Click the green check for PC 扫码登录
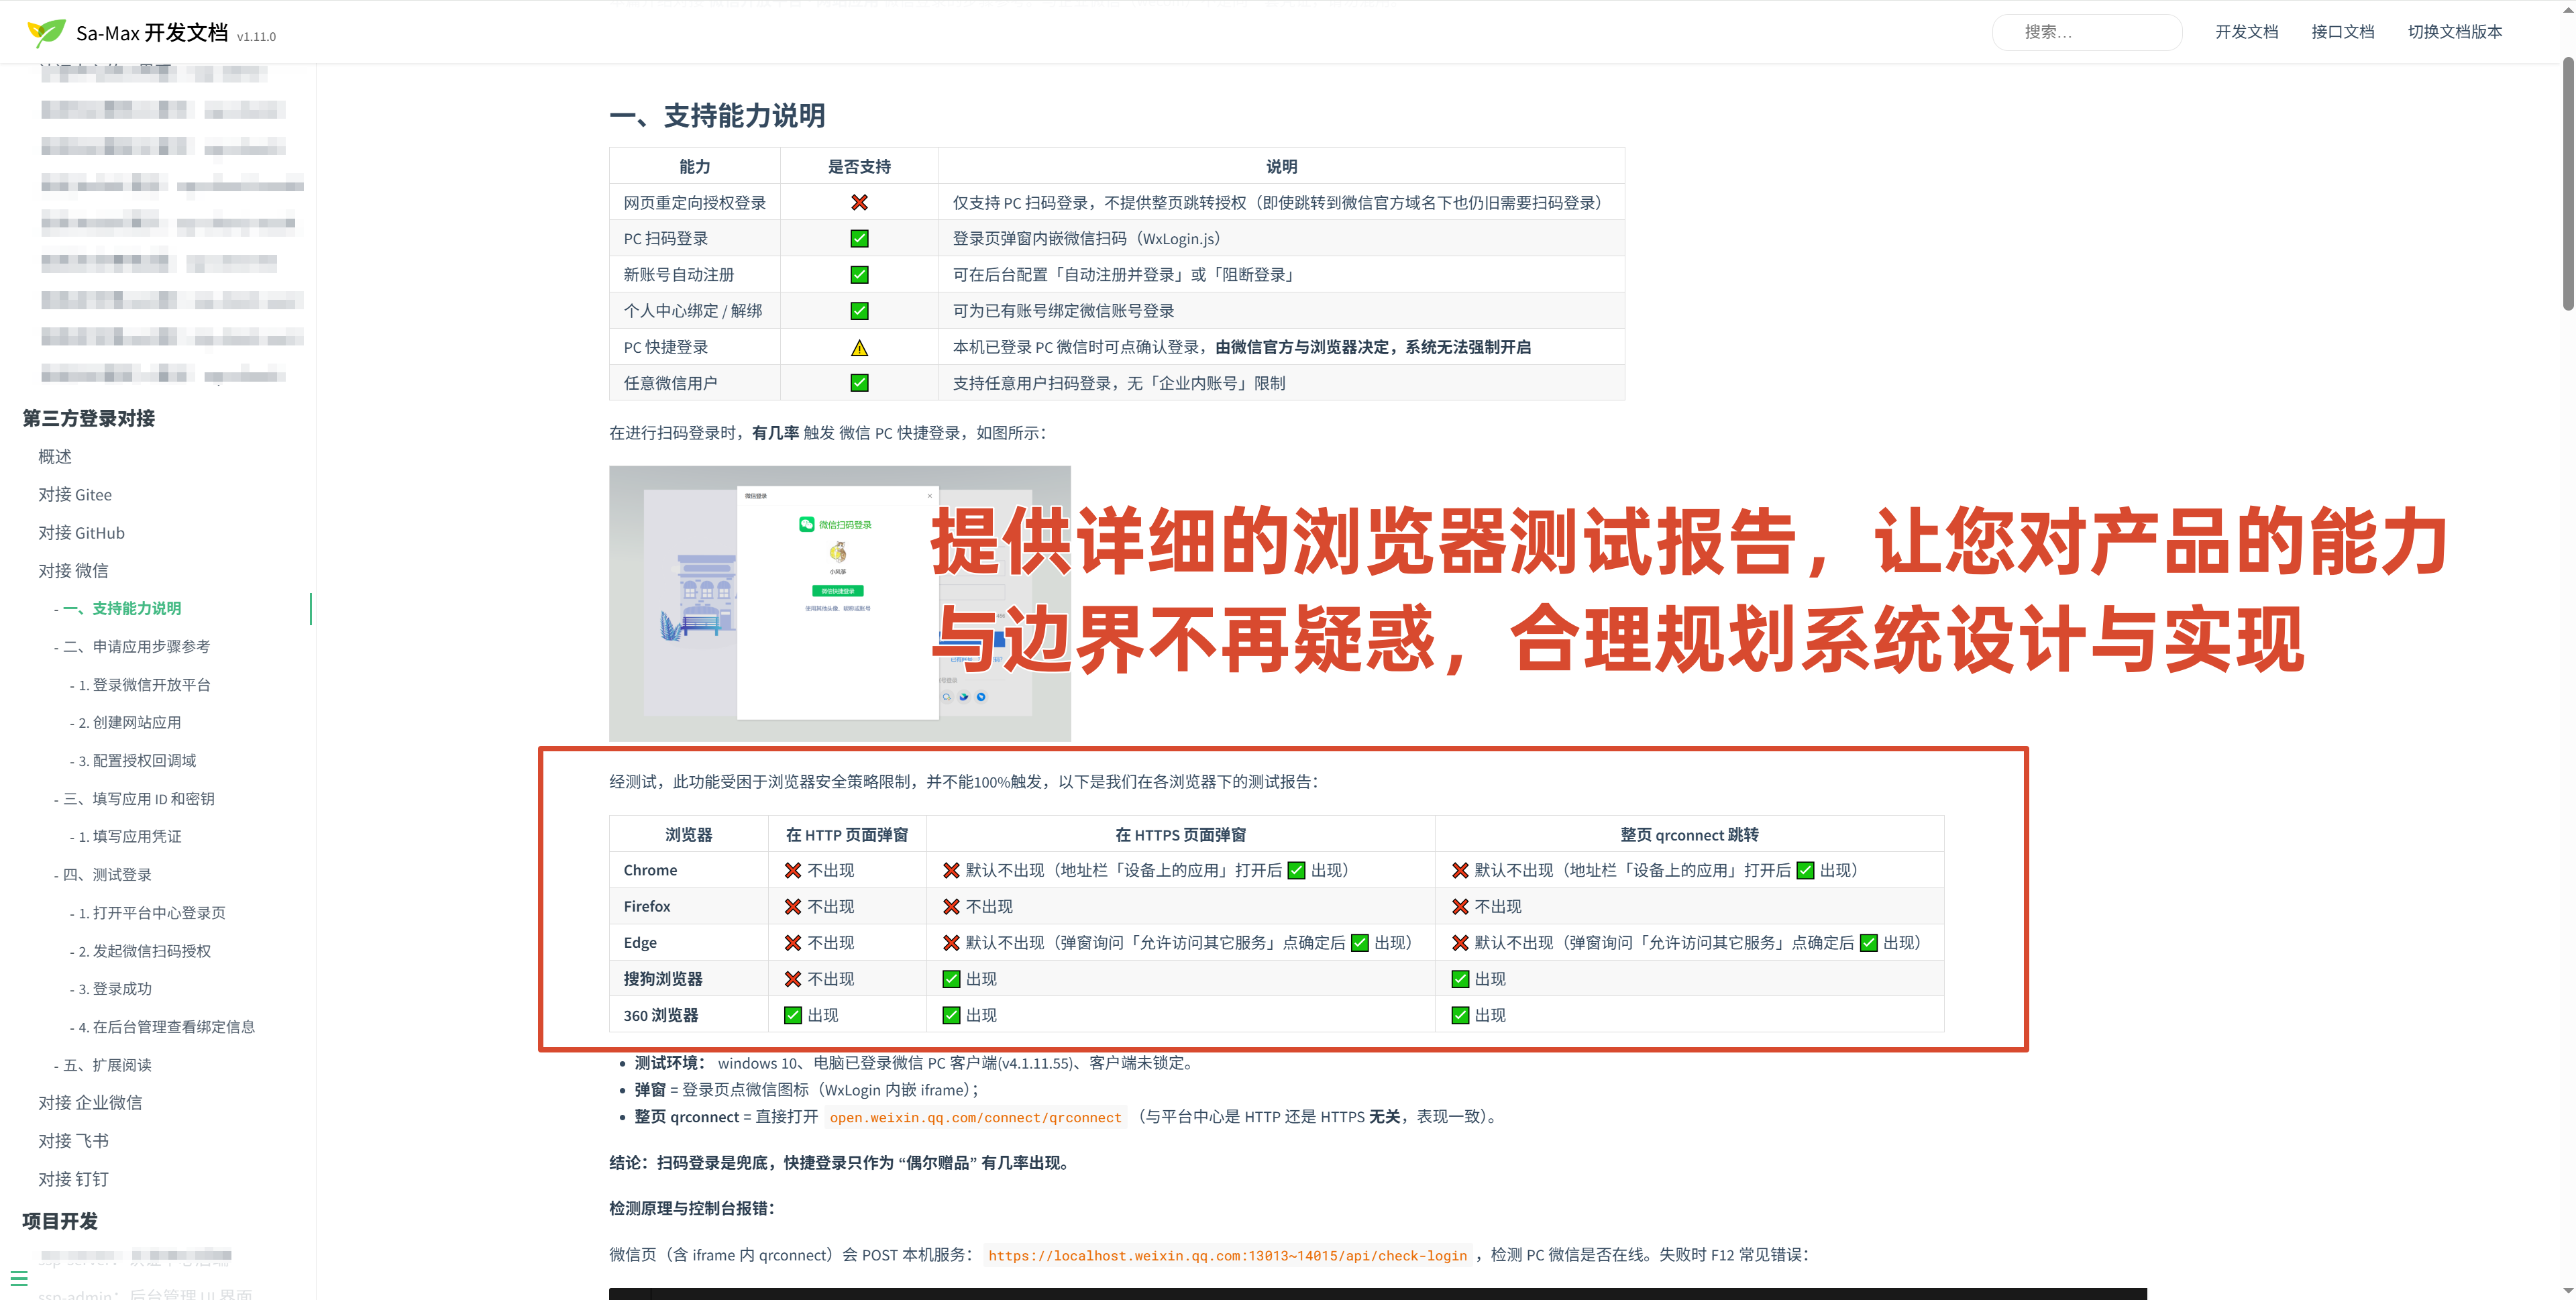This screenshot has height=1300, width=2576. tap(859, 238)
